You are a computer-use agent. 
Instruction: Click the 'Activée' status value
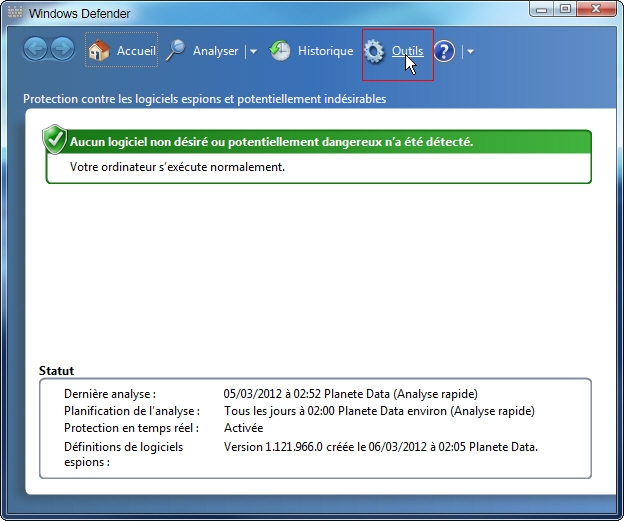[x=243, y=428]
